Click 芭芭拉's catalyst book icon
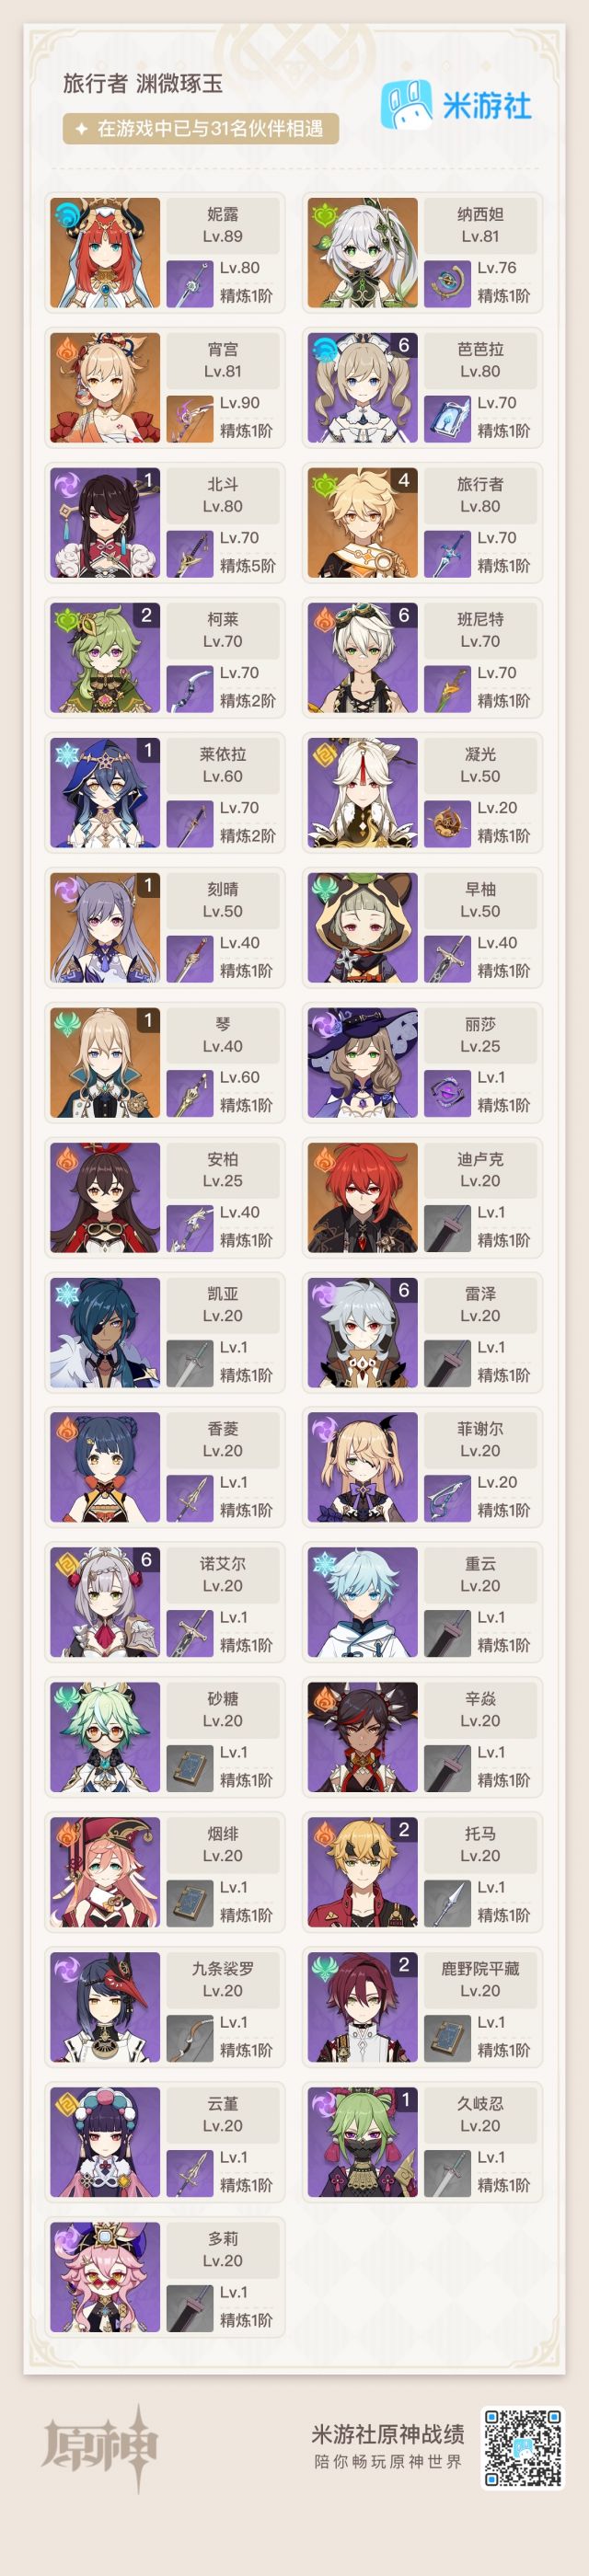Screen dimensions: 589x2576 point(447,418)
